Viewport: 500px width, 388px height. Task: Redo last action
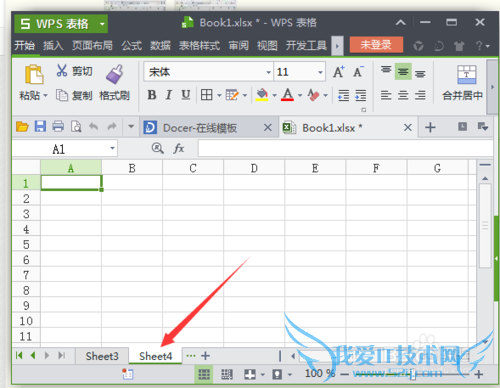click(112, 127)
